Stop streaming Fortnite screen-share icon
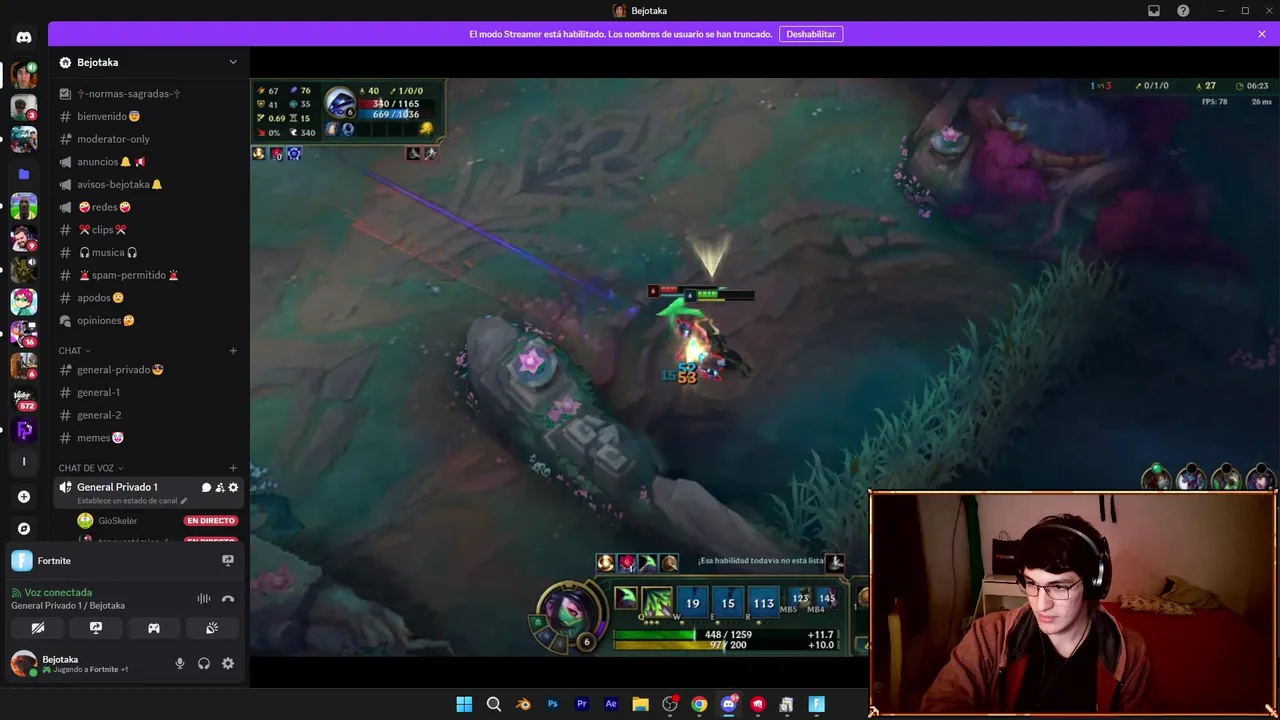Viewport: 1280px width, 720px height. (227, 561)
